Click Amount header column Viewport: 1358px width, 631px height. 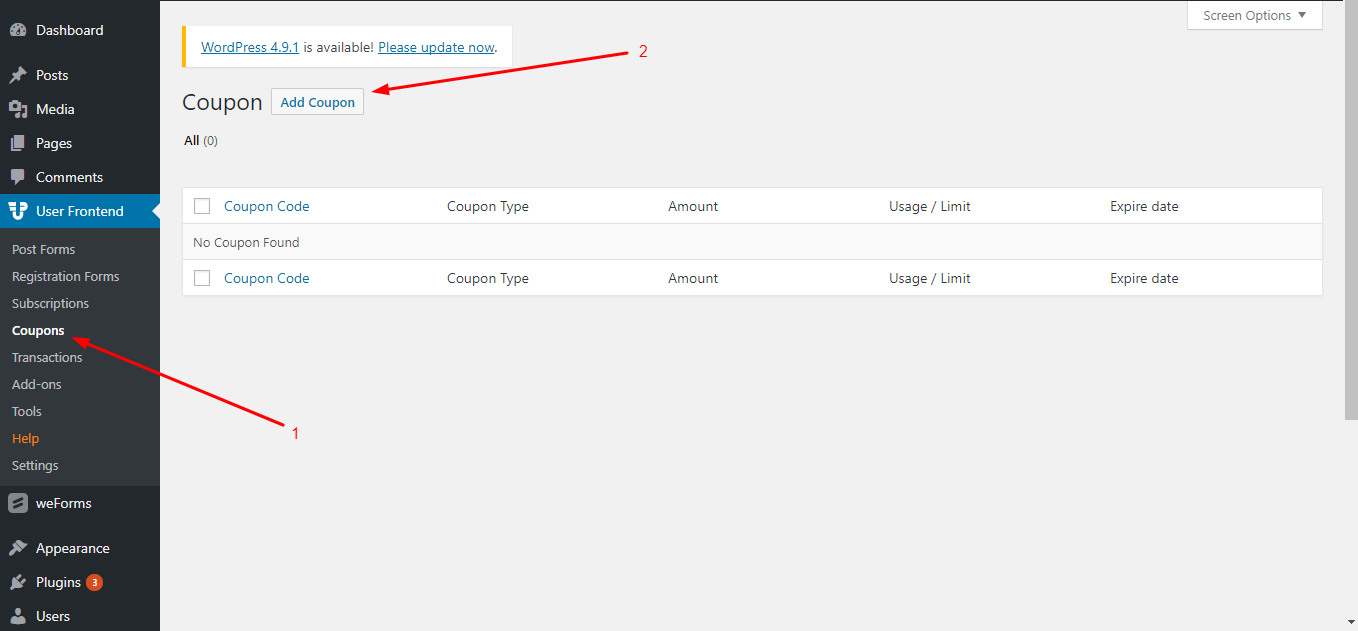point(693,206)
